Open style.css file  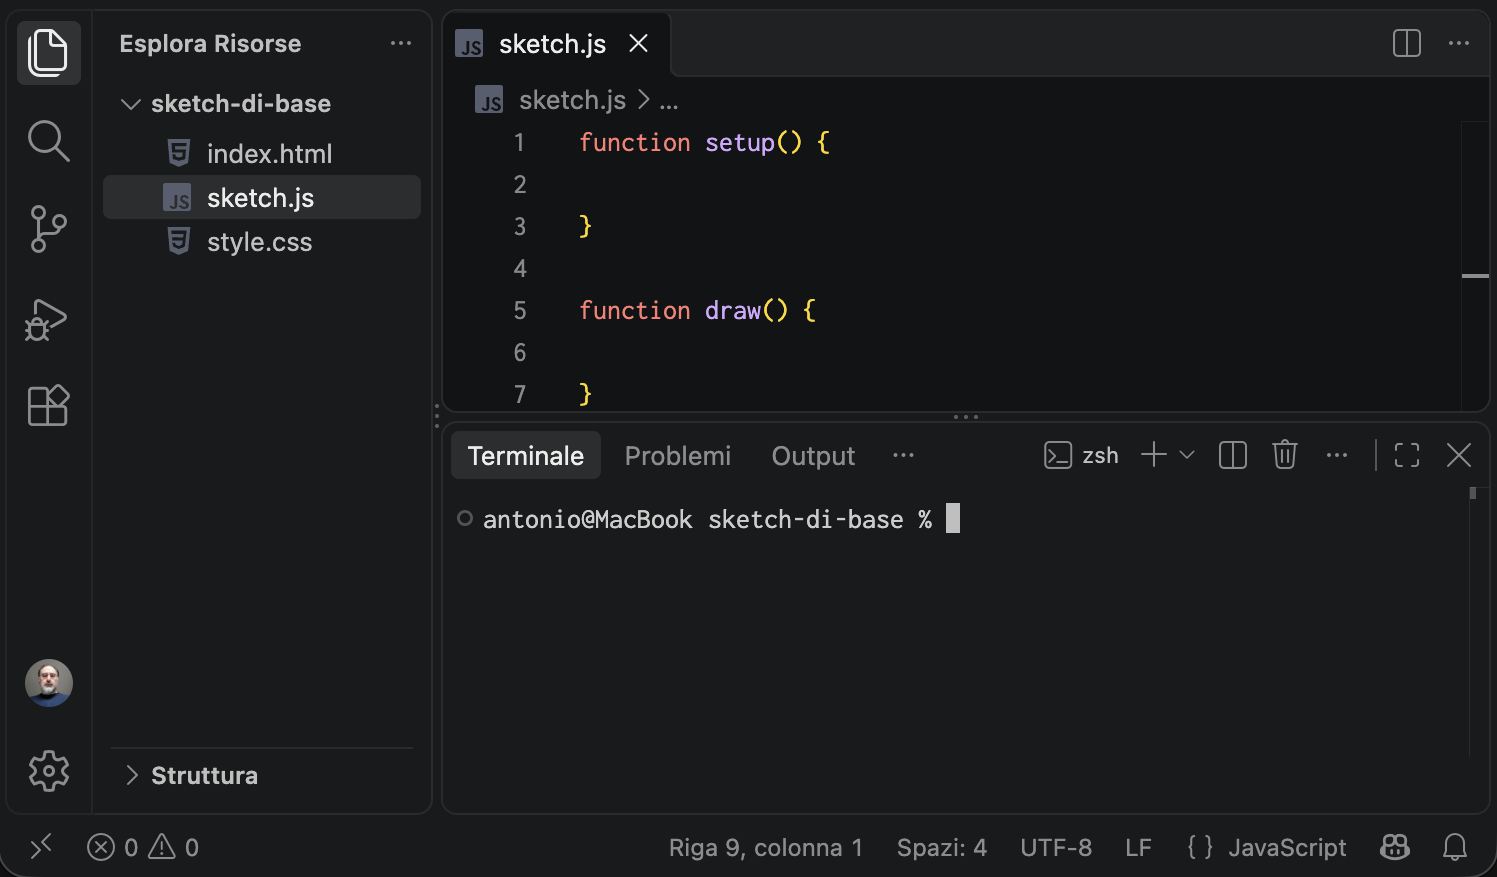262,241
